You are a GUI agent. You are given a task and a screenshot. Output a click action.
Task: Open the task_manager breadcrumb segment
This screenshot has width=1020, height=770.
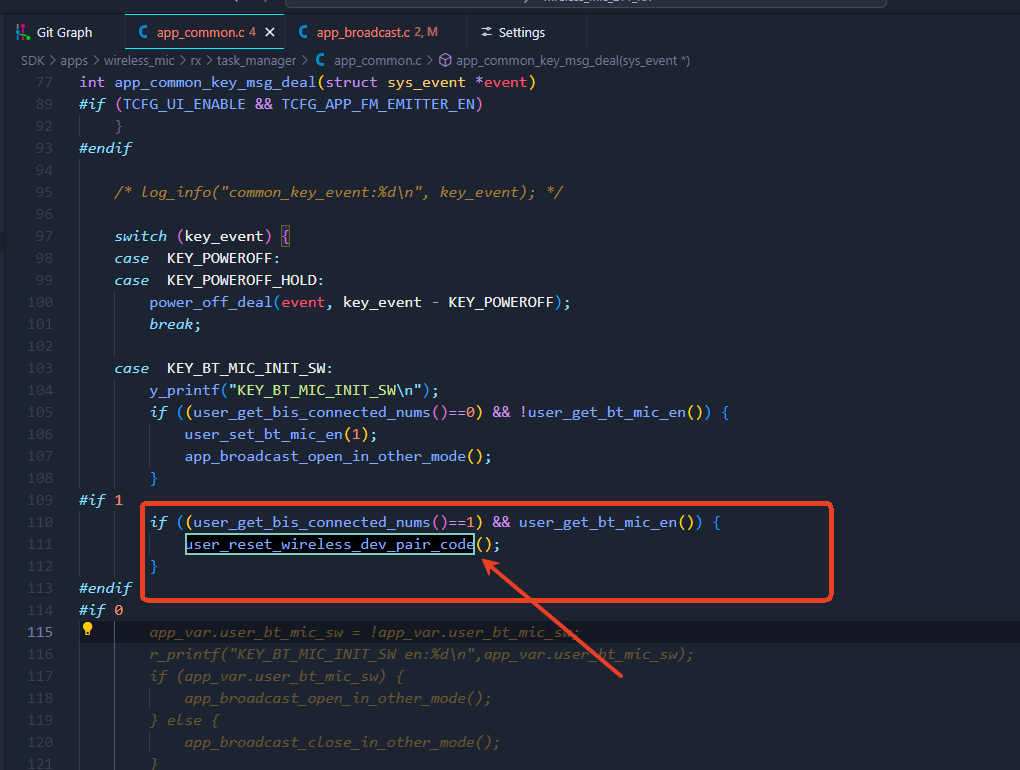point(256,60)
